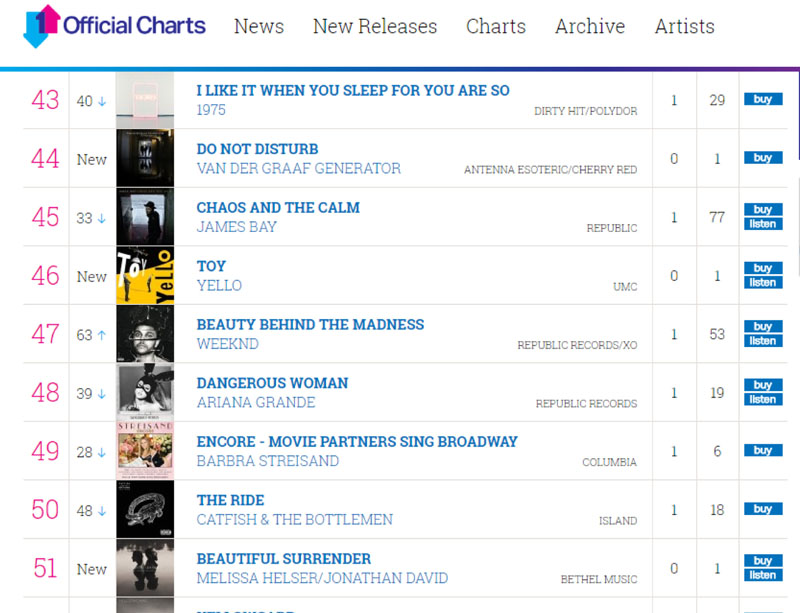Click the Yello Toy album artwork

145,275
